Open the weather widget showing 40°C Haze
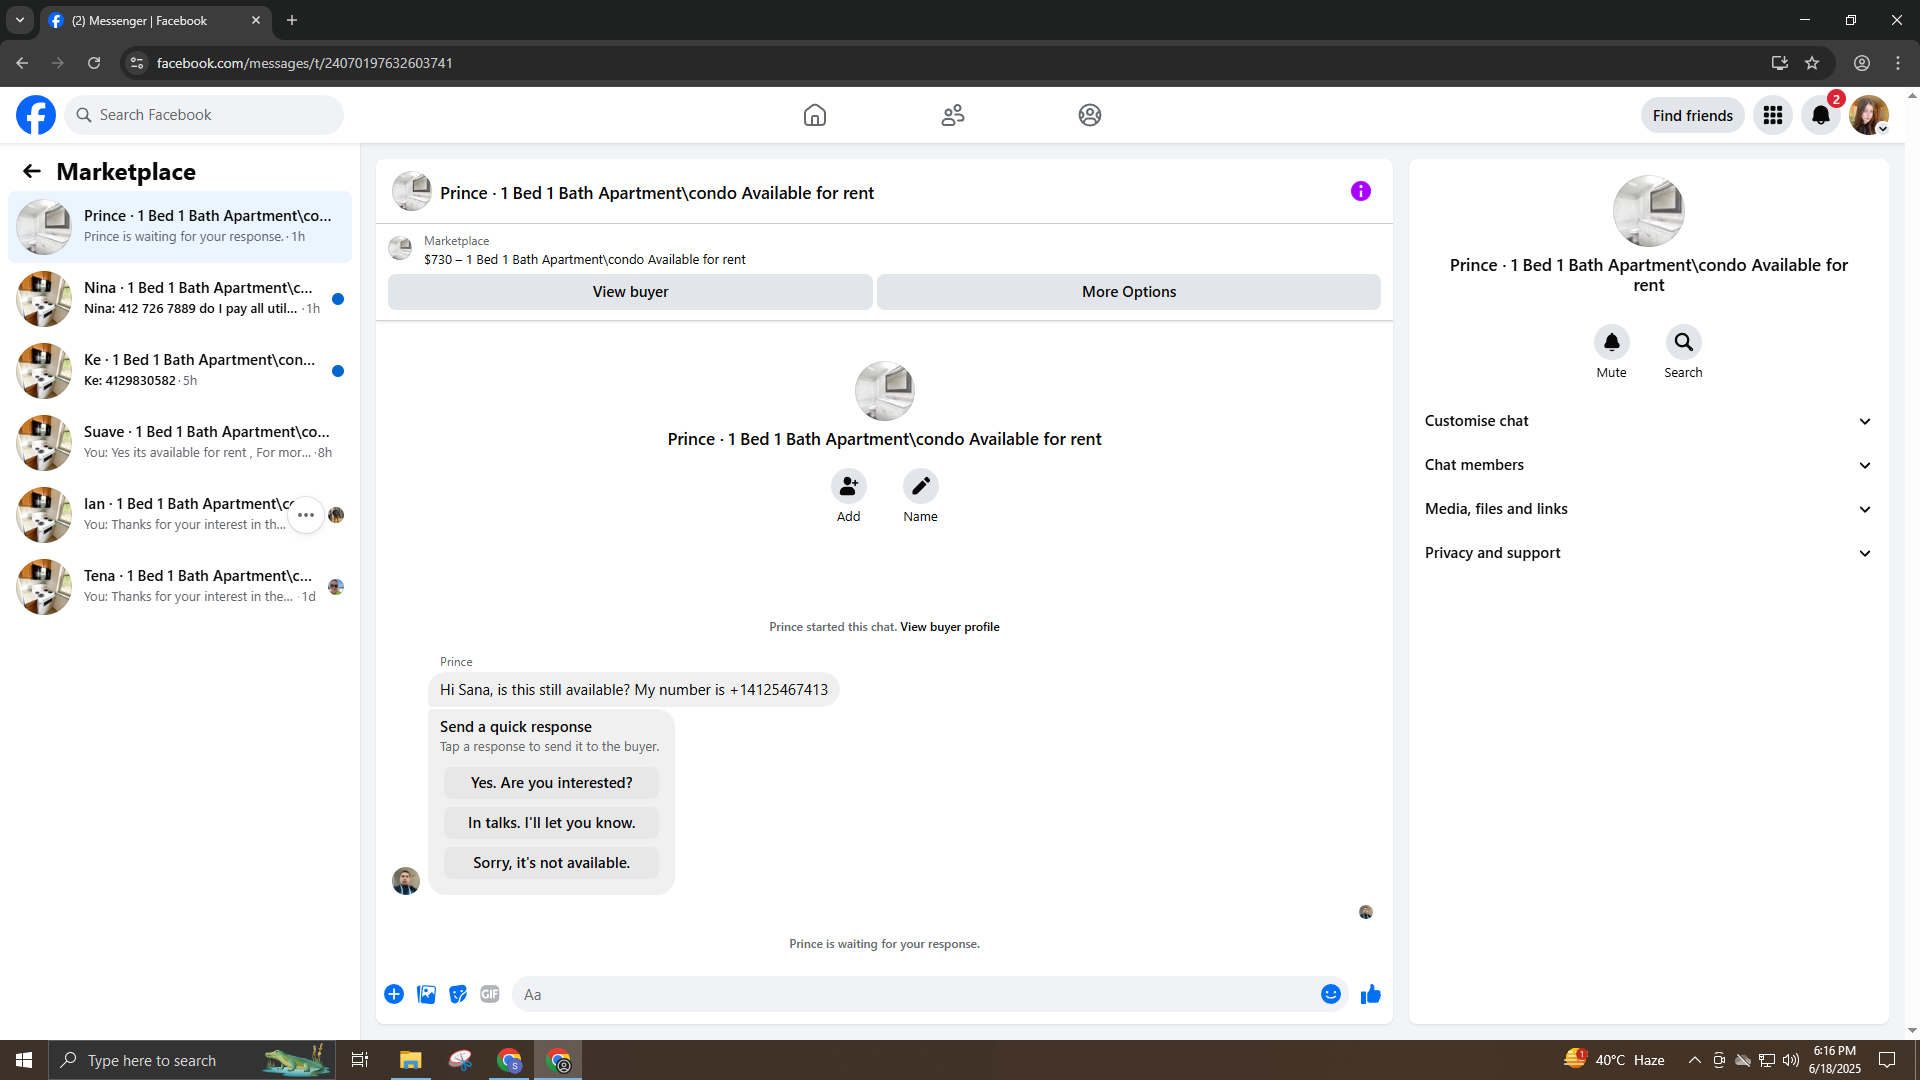This screenshot has width=1920, height=1080. click(1614, 1060)
